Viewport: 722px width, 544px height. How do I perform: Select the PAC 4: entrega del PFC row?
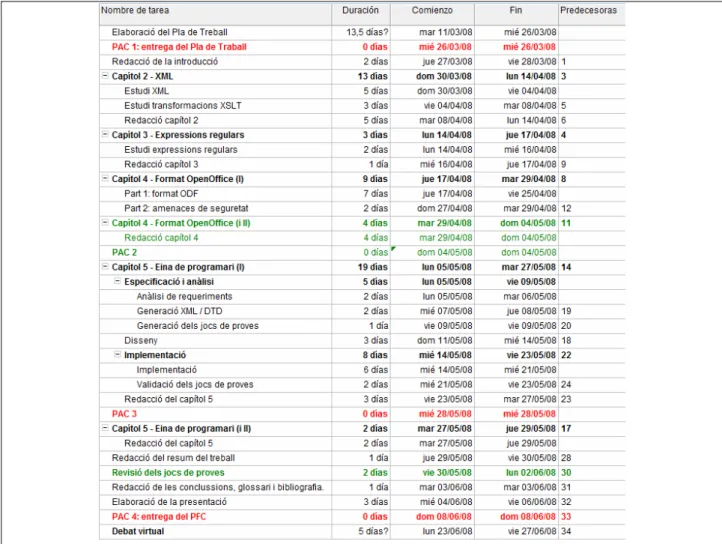point(362,516)
